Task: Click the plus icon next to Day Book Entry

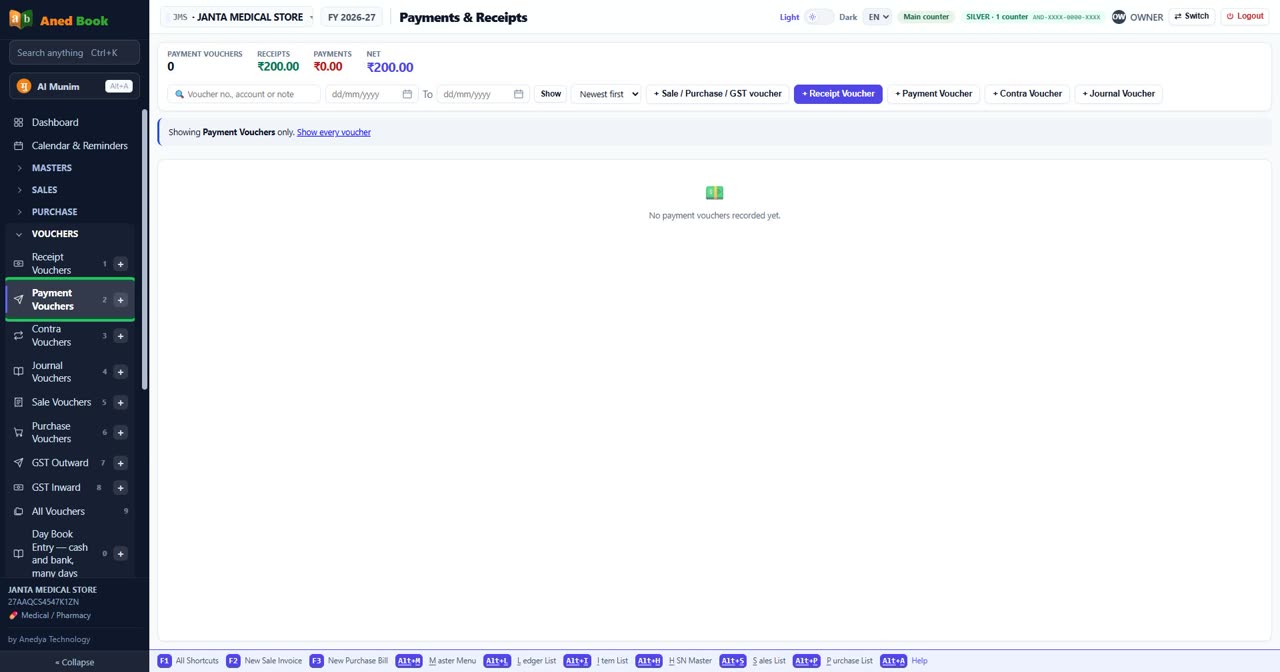Action: click(x=121, y=554)
